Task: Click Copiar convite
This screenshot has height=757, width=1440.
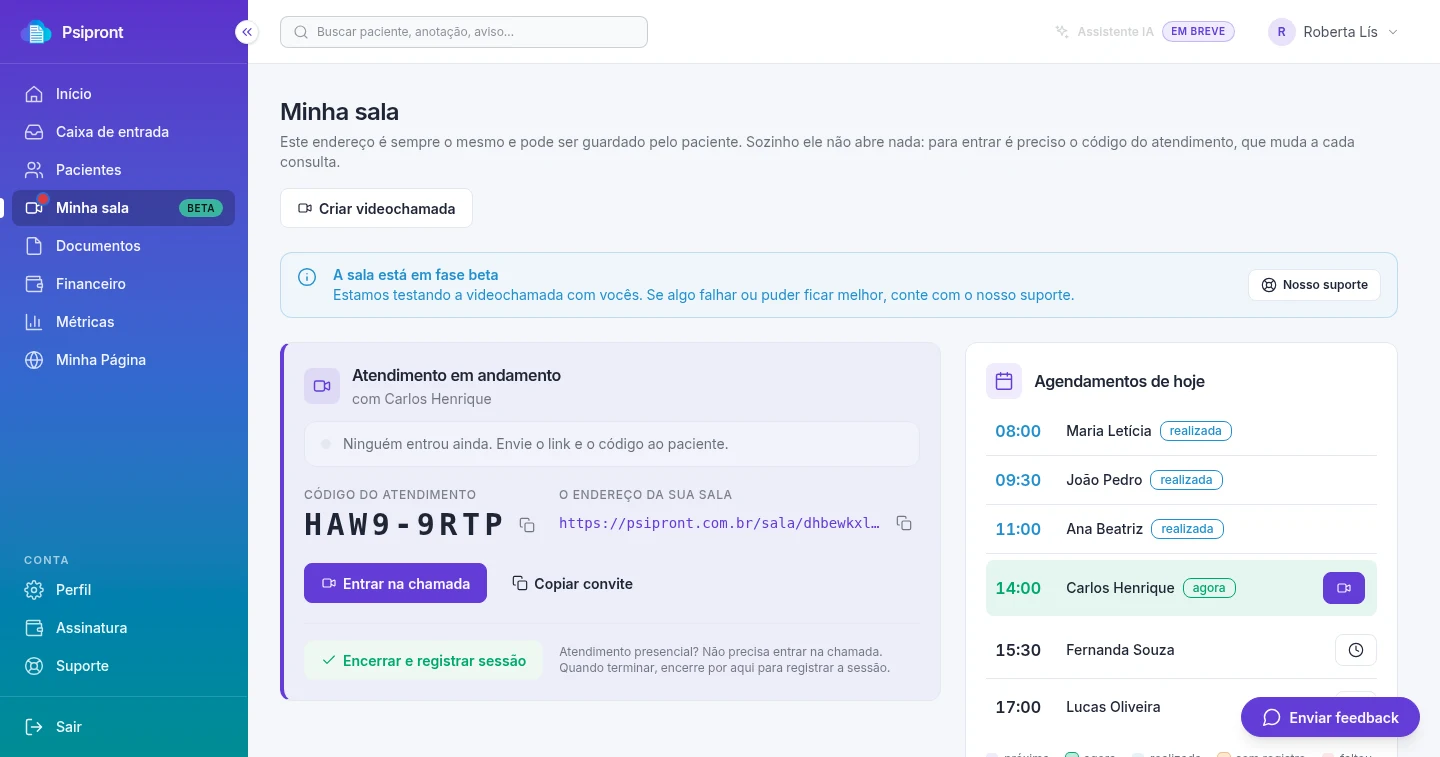Action: [x=572, y=583]
